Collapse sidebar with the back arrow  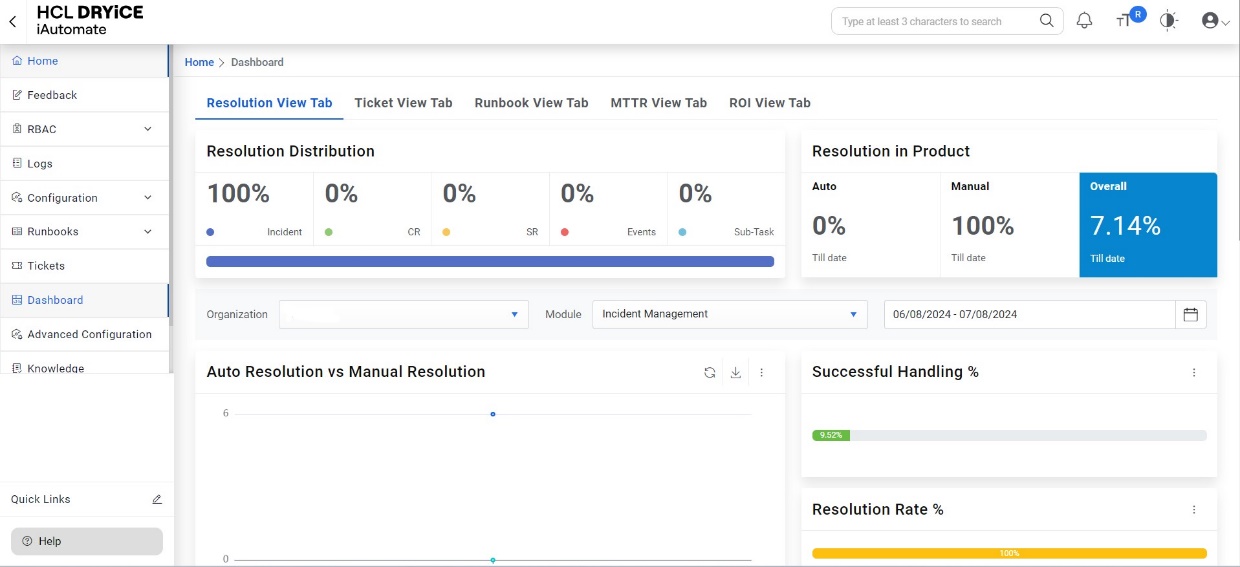click(x=12, y=21)
